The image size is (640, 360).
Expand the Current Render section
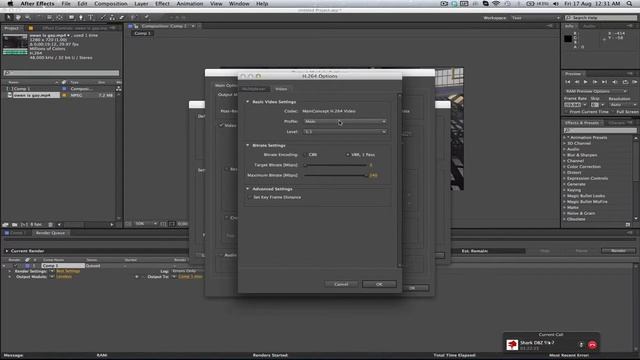(7, 251)
